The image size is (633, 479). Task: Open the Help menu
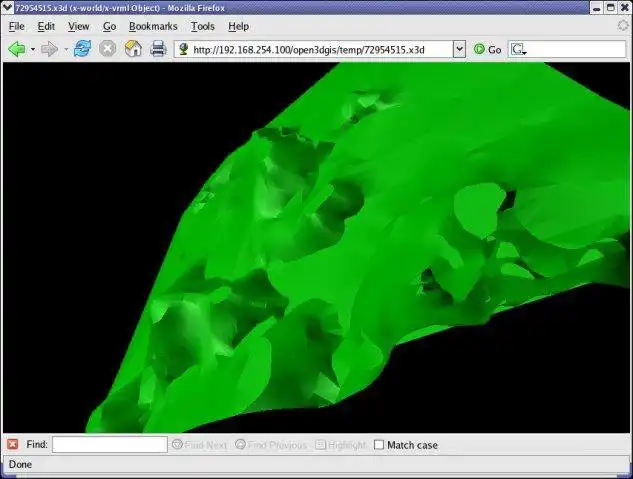(238, 26)
